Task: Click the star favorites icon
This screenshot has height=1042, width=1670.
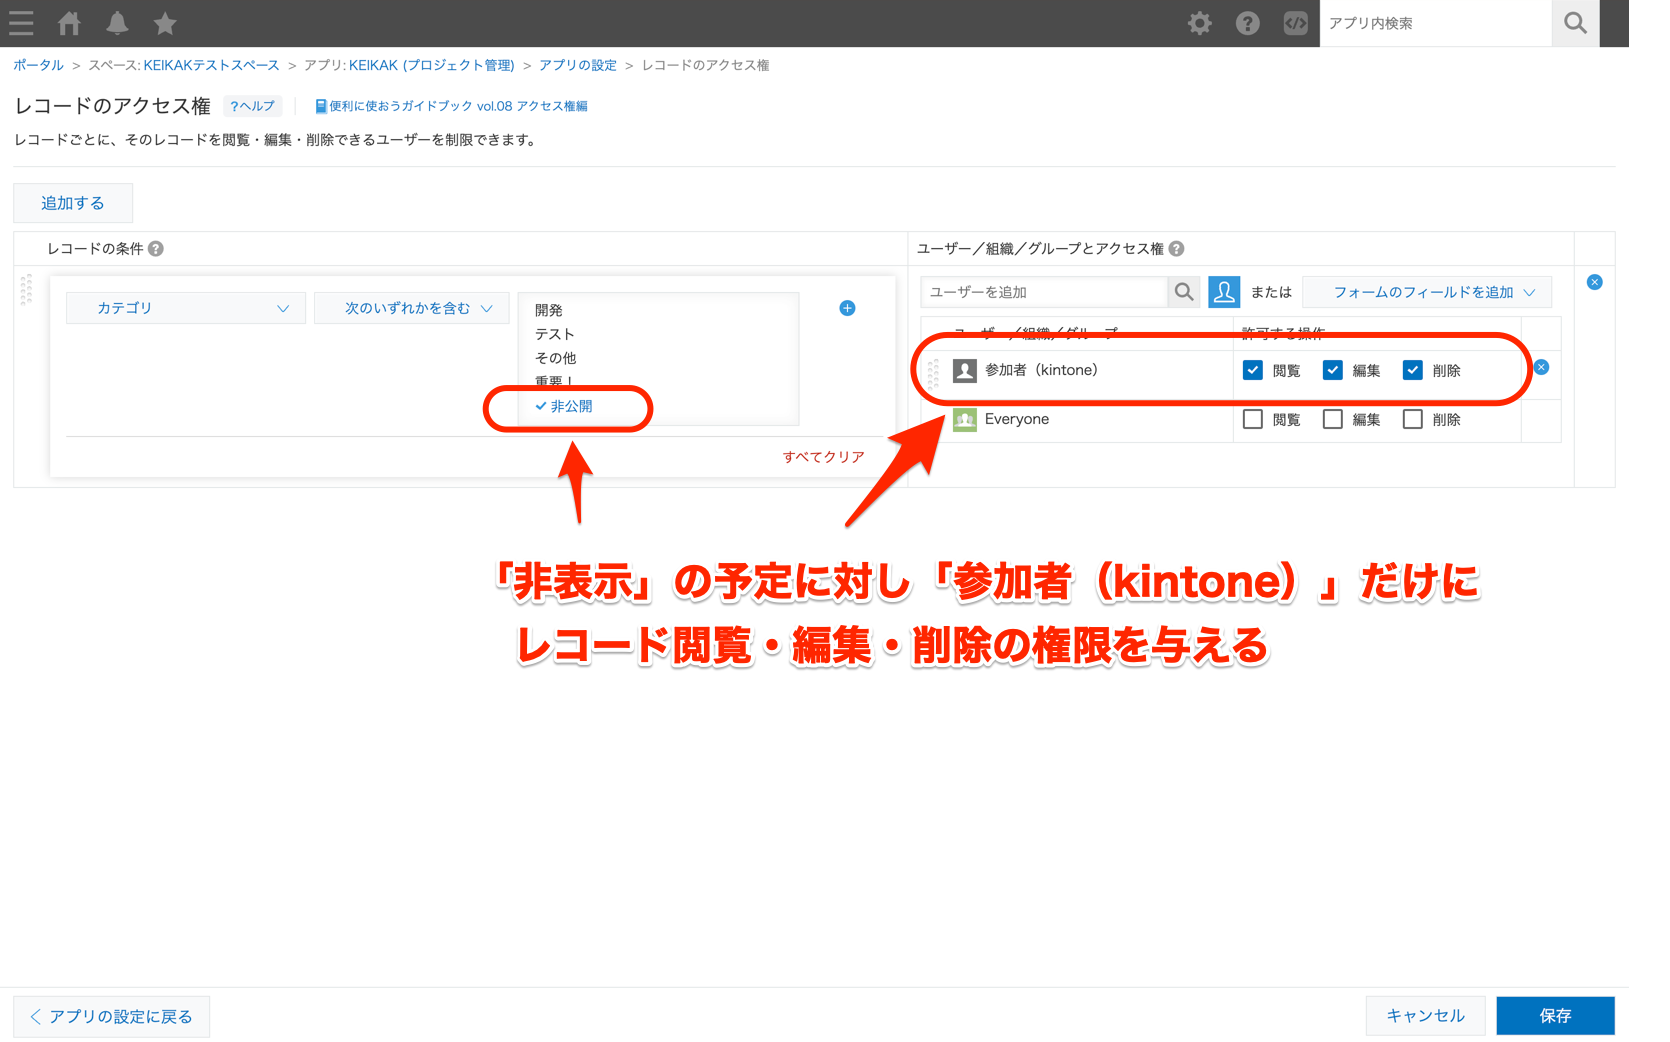Action: point(164,23)
